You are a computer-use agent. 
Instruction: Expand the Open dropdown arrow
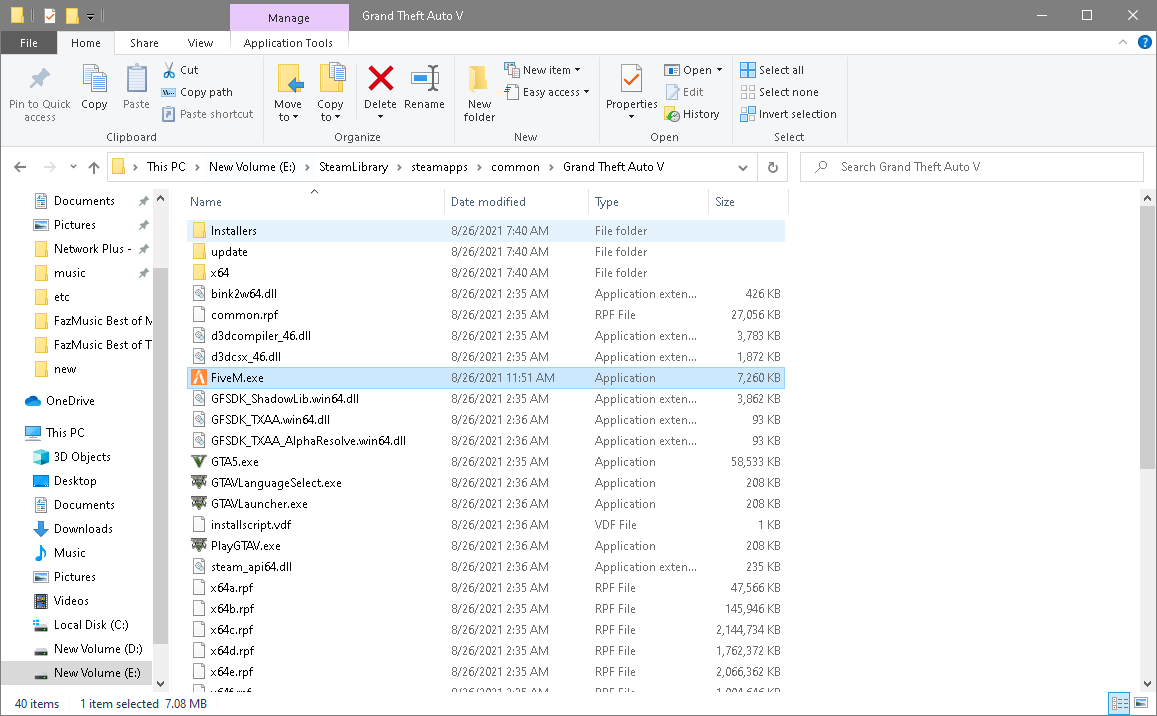[x=719, y=70]
